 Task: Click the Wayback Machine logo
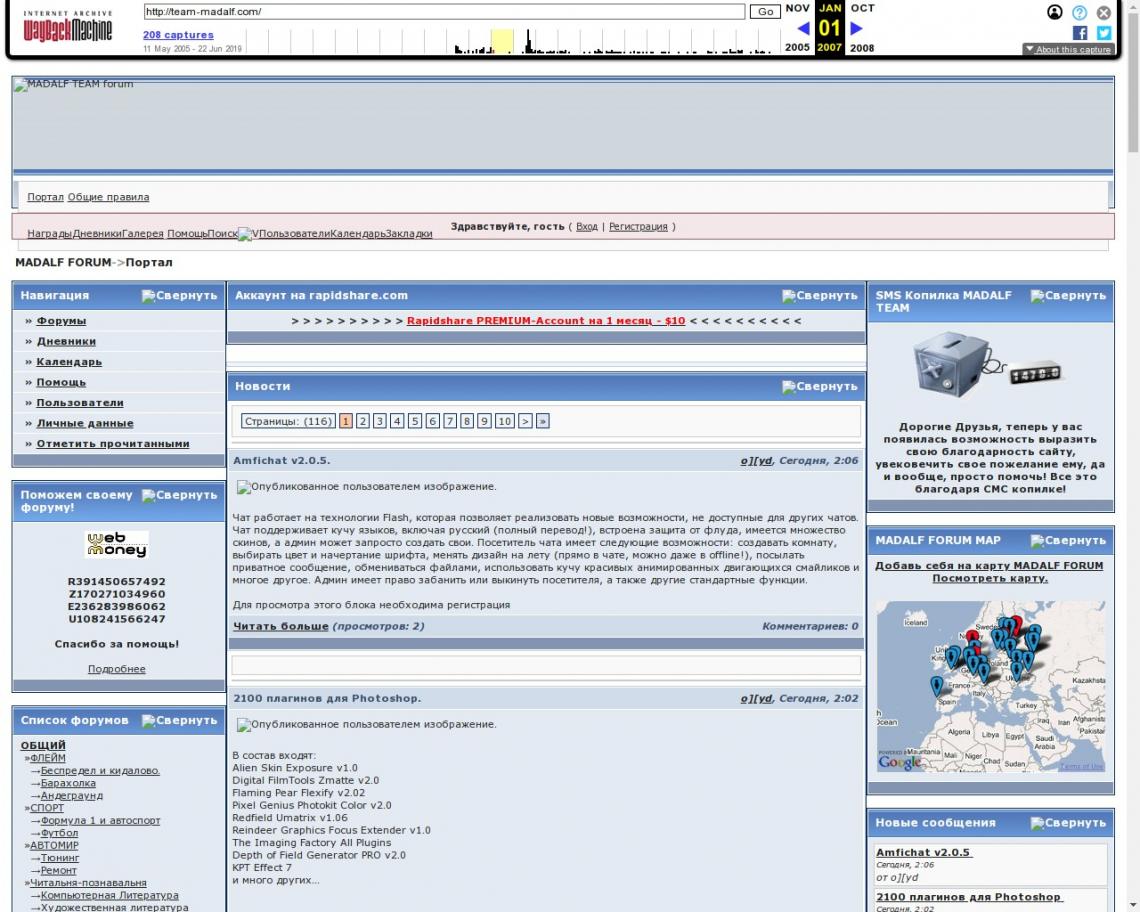68,29
